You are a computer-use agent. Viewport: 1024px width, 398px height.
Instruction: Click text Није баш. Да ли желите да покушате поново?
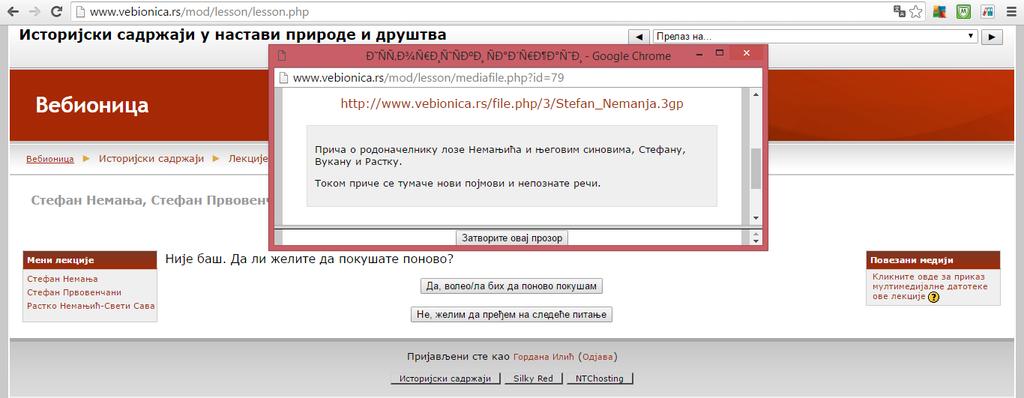pos(310,259)
